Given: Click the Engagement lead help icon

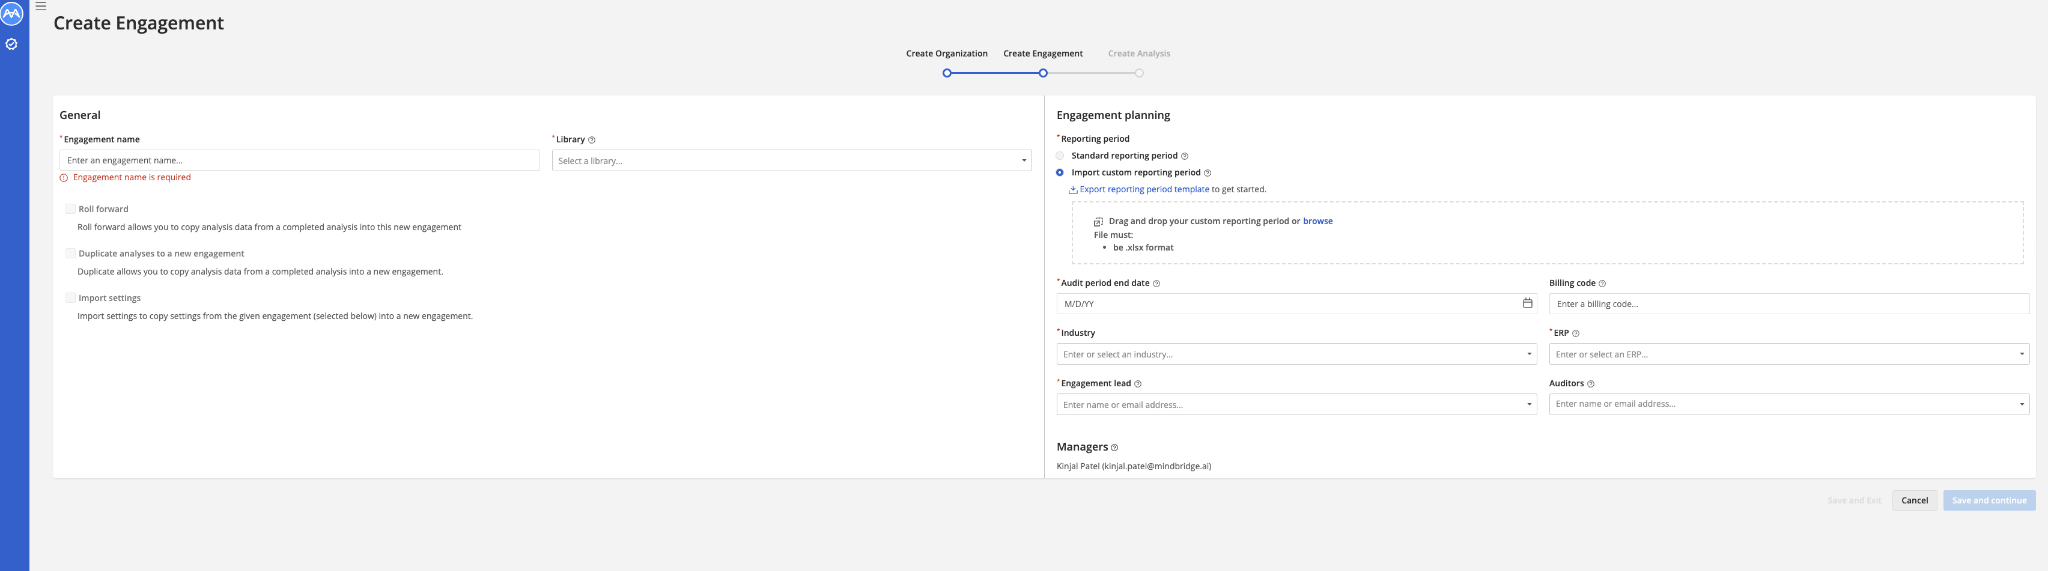Looking at the screenshot, I should click(x=1138, y=384).
